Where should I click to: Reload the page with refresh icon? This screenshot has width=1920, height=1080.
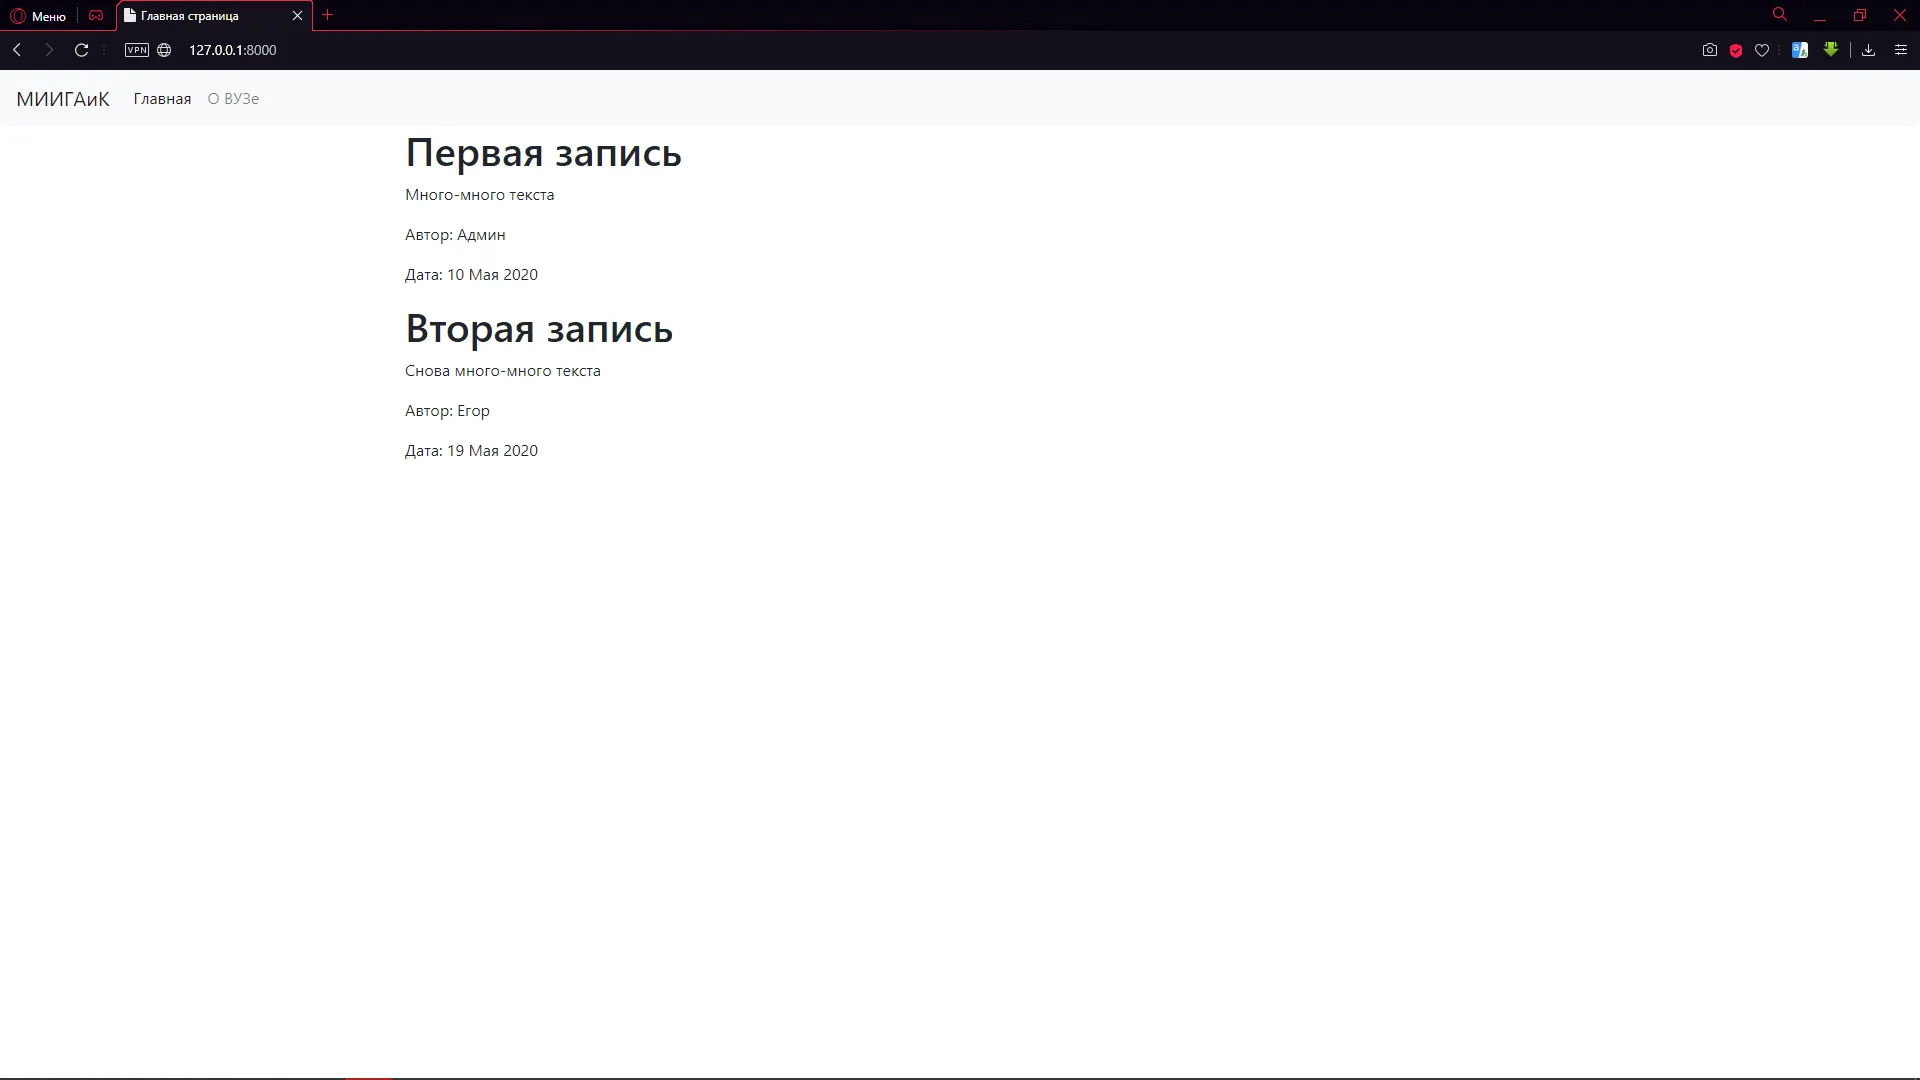pos(82,50)
